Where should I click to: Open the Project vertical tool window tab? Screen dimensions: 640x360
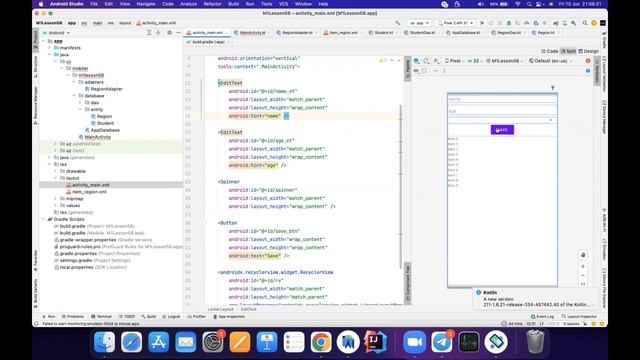pyautogui.click(x=36, y=40)
